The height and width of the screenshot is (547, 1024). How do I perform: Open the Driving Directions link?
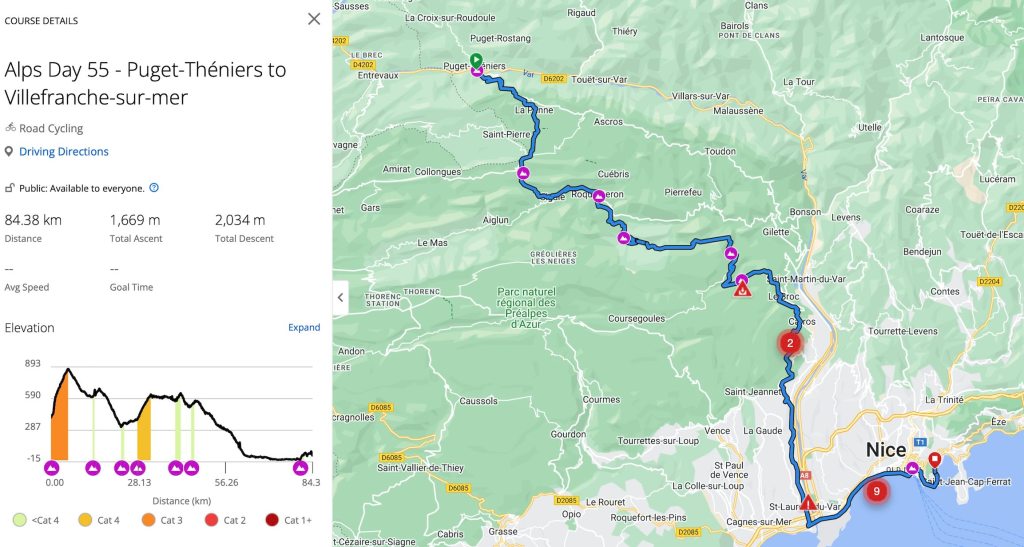pos(63,152)
